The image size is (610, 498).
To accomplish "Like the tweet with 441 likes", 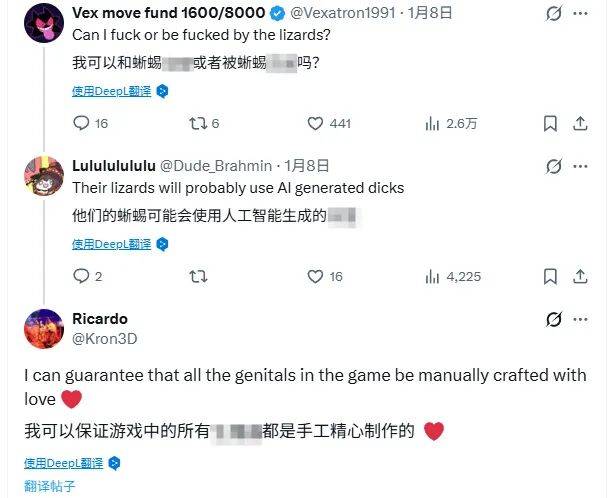I will (329, 123).
